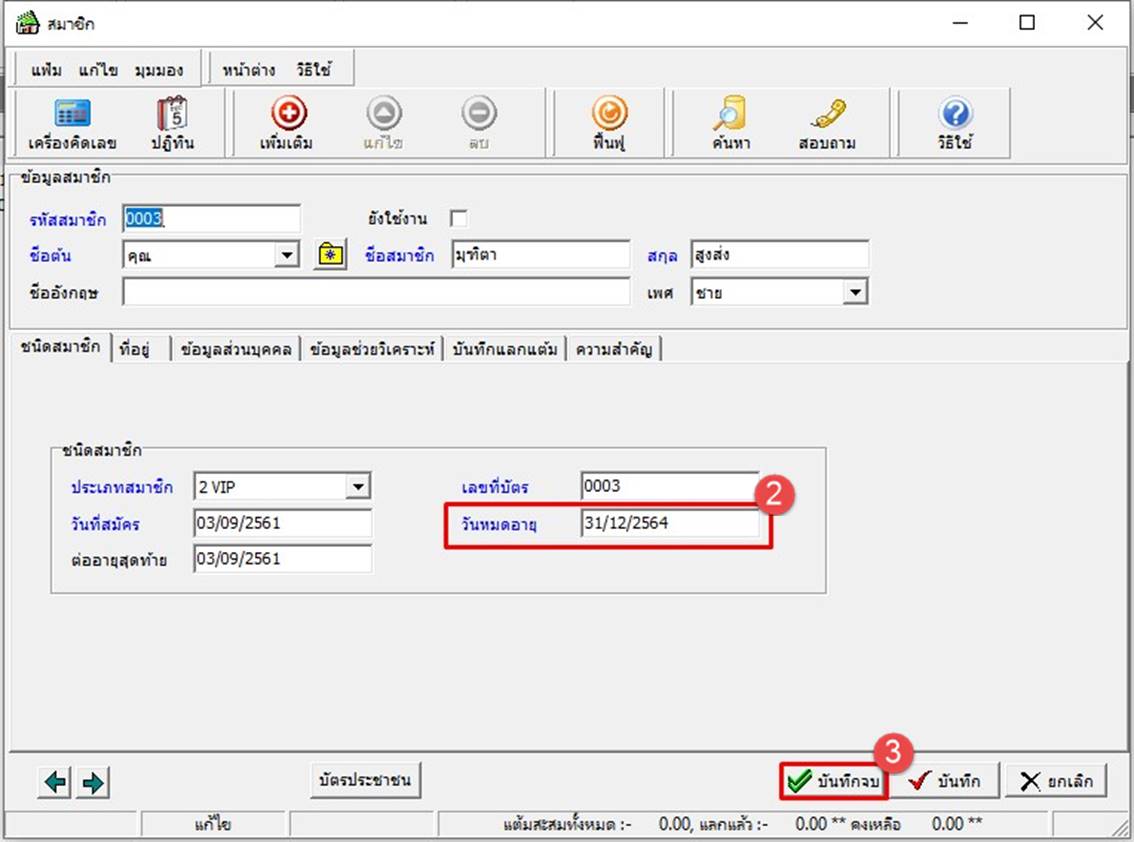Expand the title (ชื่อต้น) dropdown

tap(288, 256)
